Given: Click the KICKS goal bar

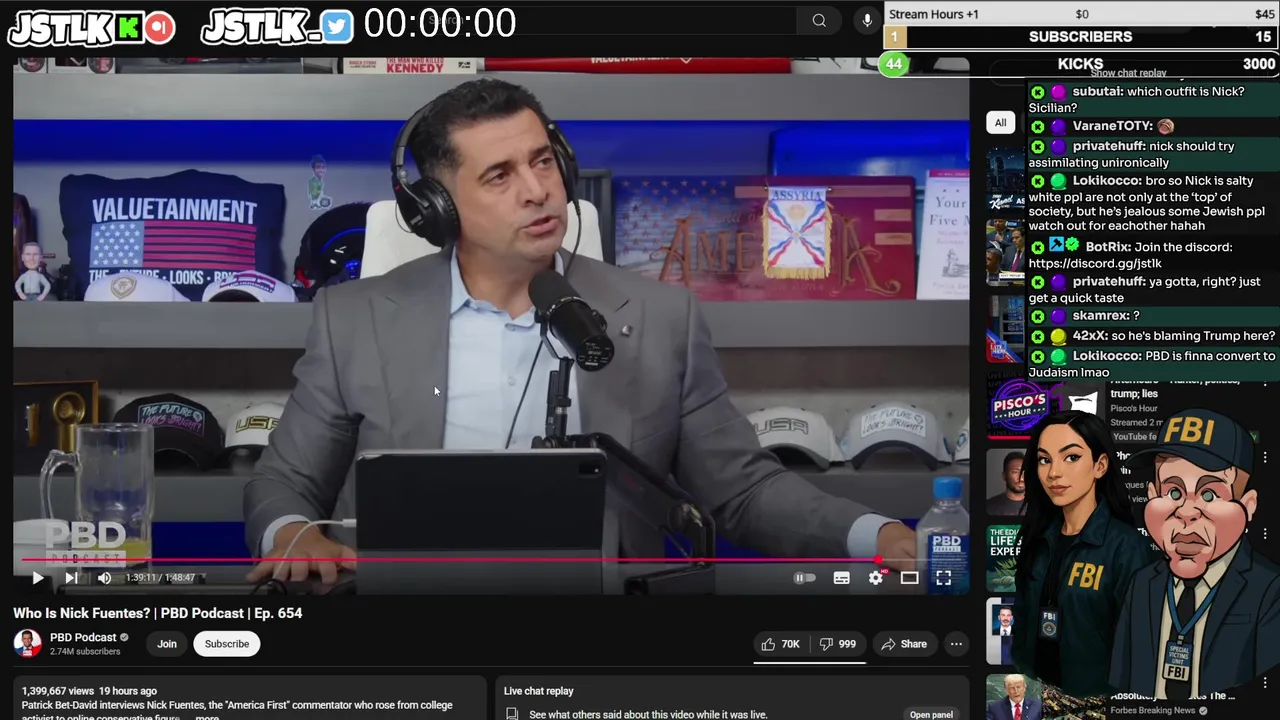Looking at the screenshot, I should 1081,64.
